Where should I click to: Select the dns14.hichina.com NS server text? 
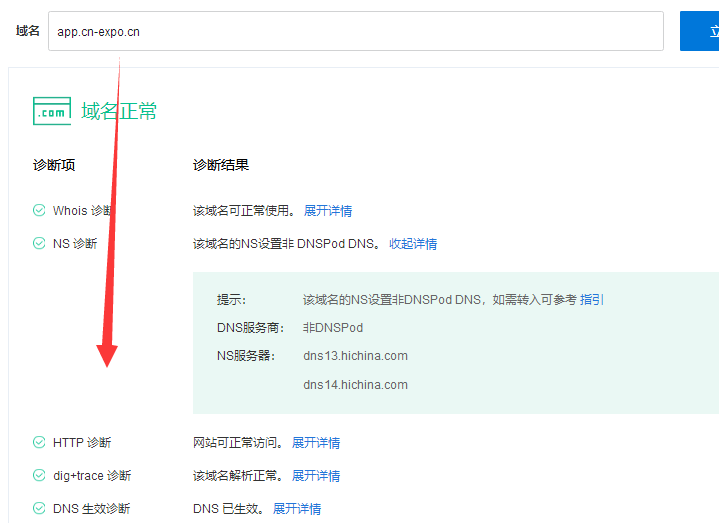355,385
